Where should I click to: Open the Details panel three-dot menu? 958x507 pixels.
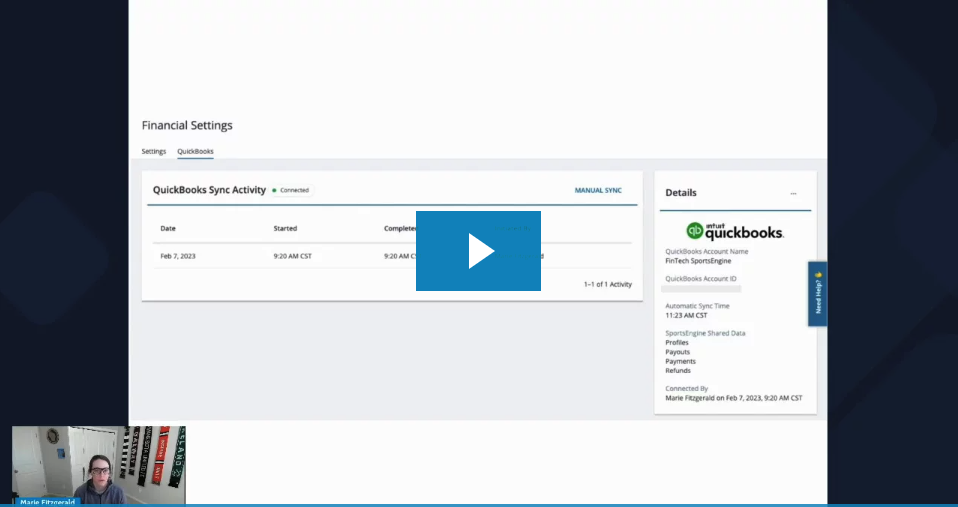(793, 193)
